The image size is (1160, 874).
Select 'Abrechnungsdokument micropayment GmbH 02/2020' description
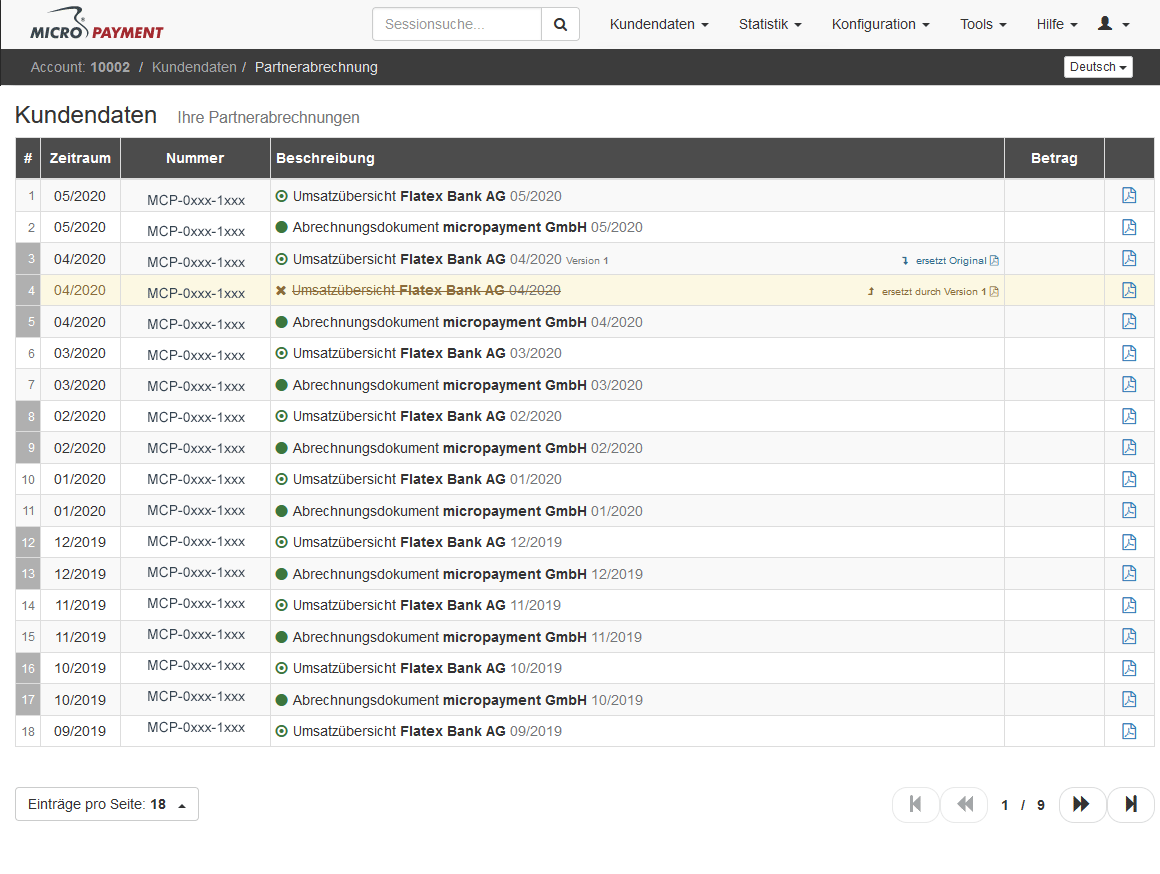pyautogui.click(x=468, y=448)
